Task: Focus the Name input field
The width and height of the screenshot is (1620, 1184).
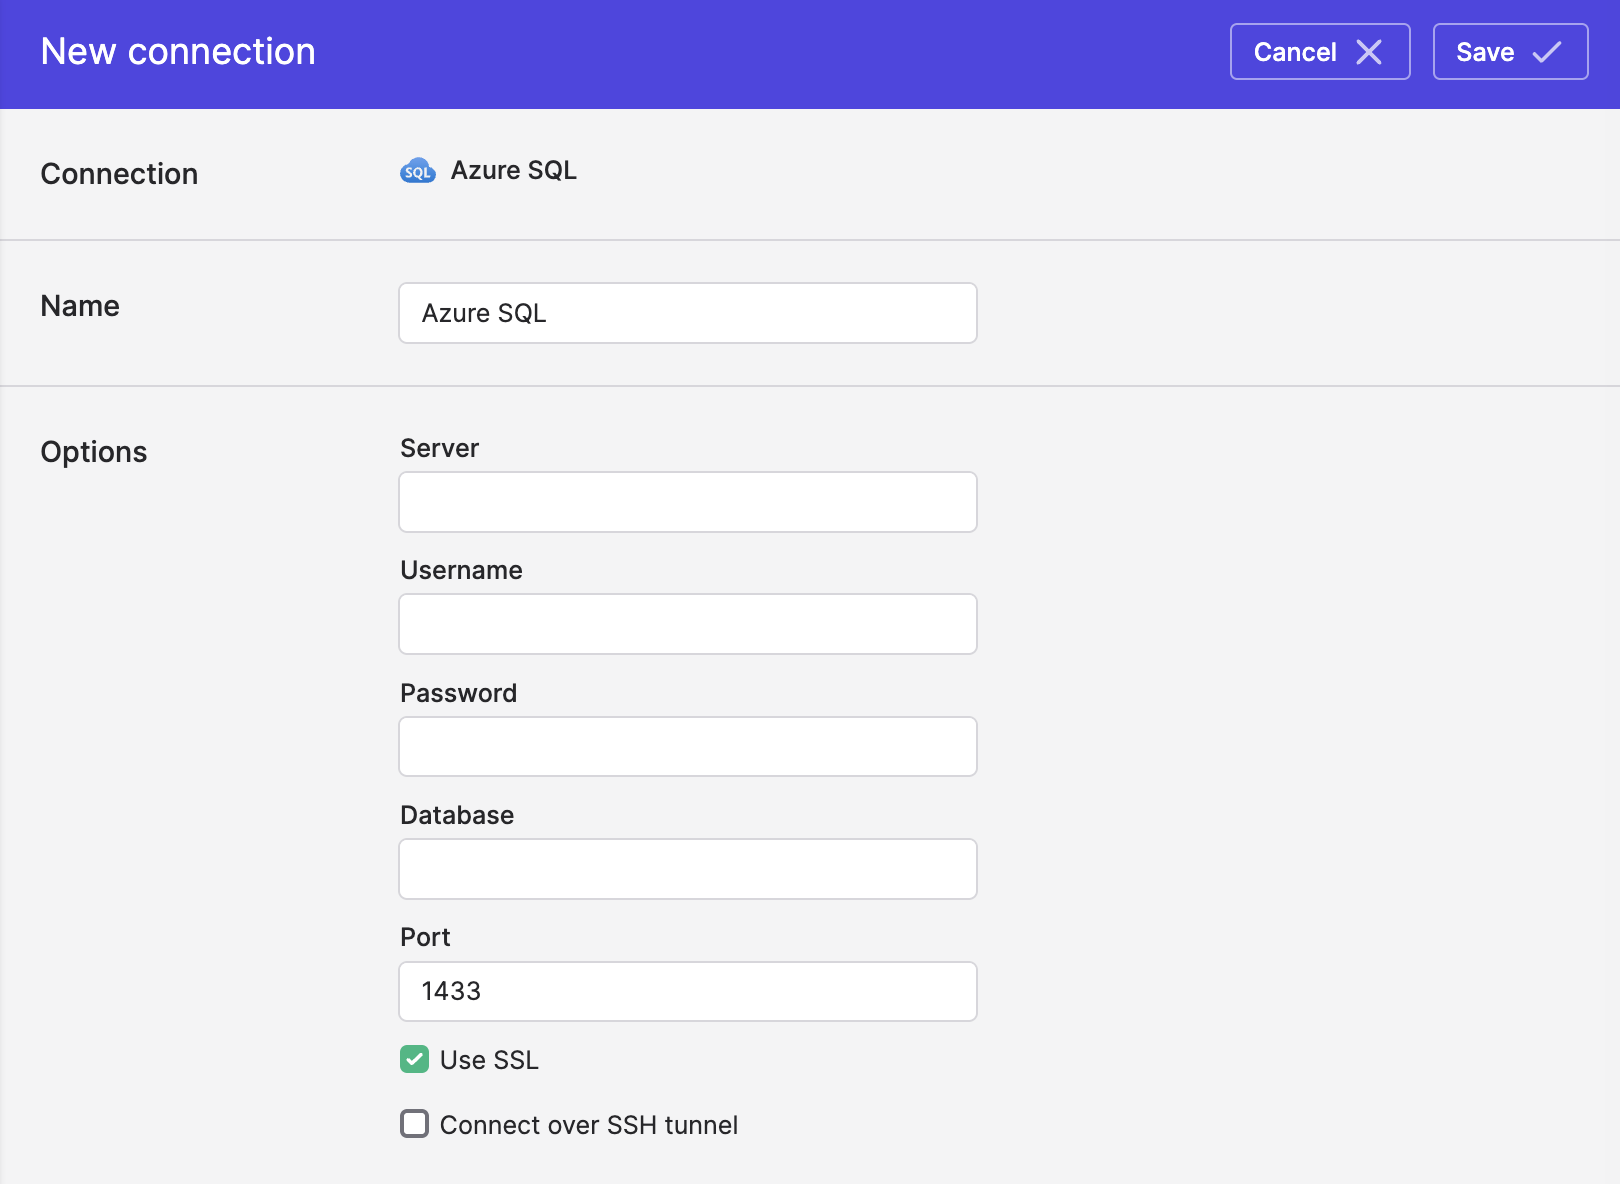Action: (688, 313)
